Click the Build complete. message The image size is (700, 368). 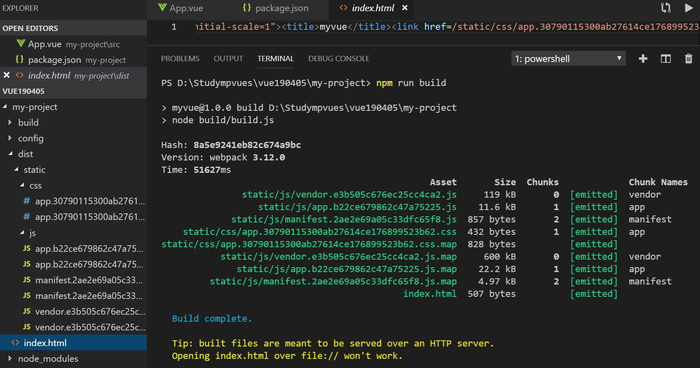(212, 318)
